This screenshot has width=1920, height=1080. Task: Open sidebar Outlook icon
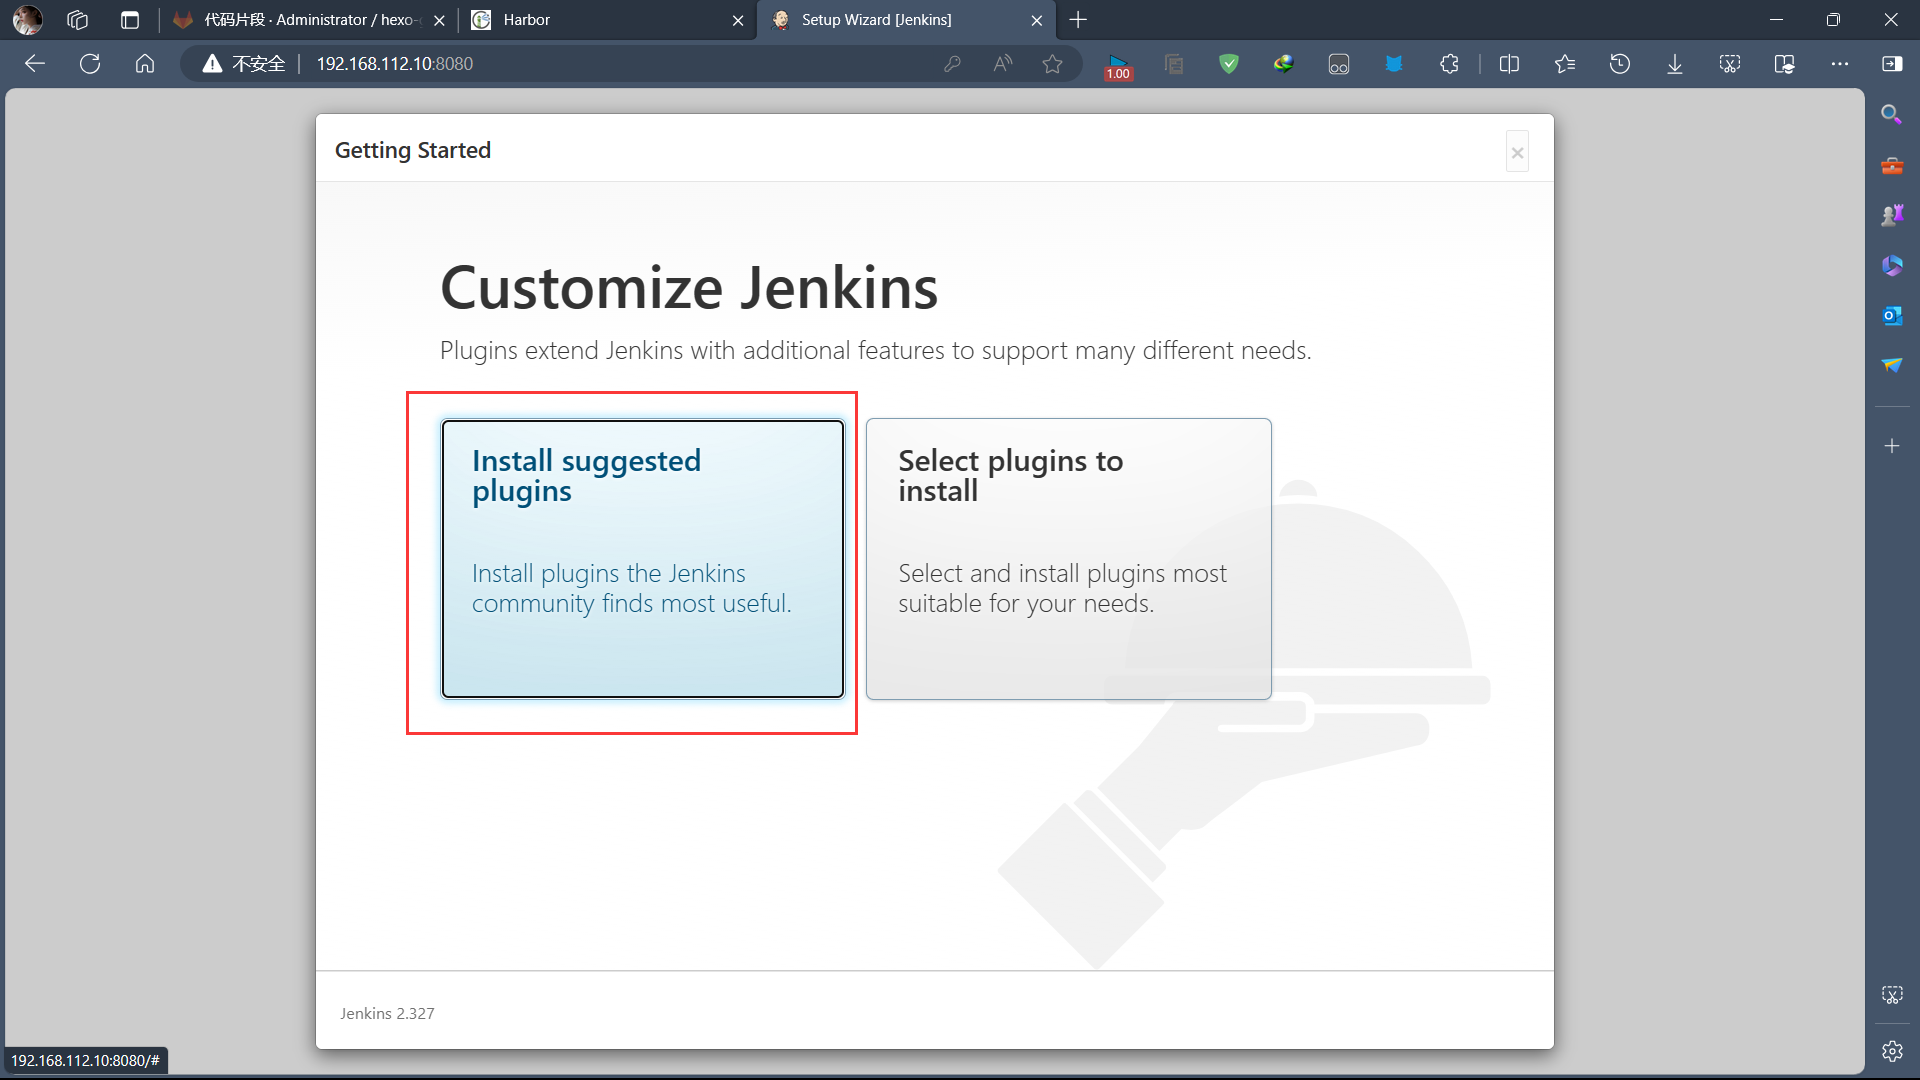click(x=1891, y=316)
